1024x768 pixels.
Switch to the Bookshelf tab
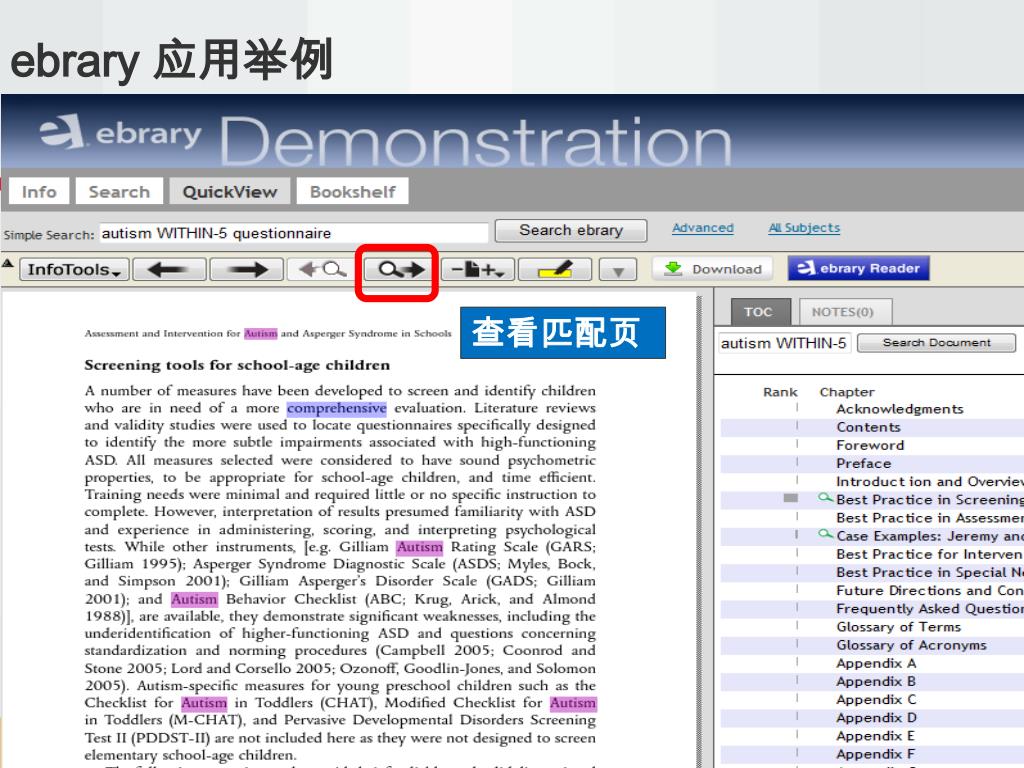click(353, 191)
